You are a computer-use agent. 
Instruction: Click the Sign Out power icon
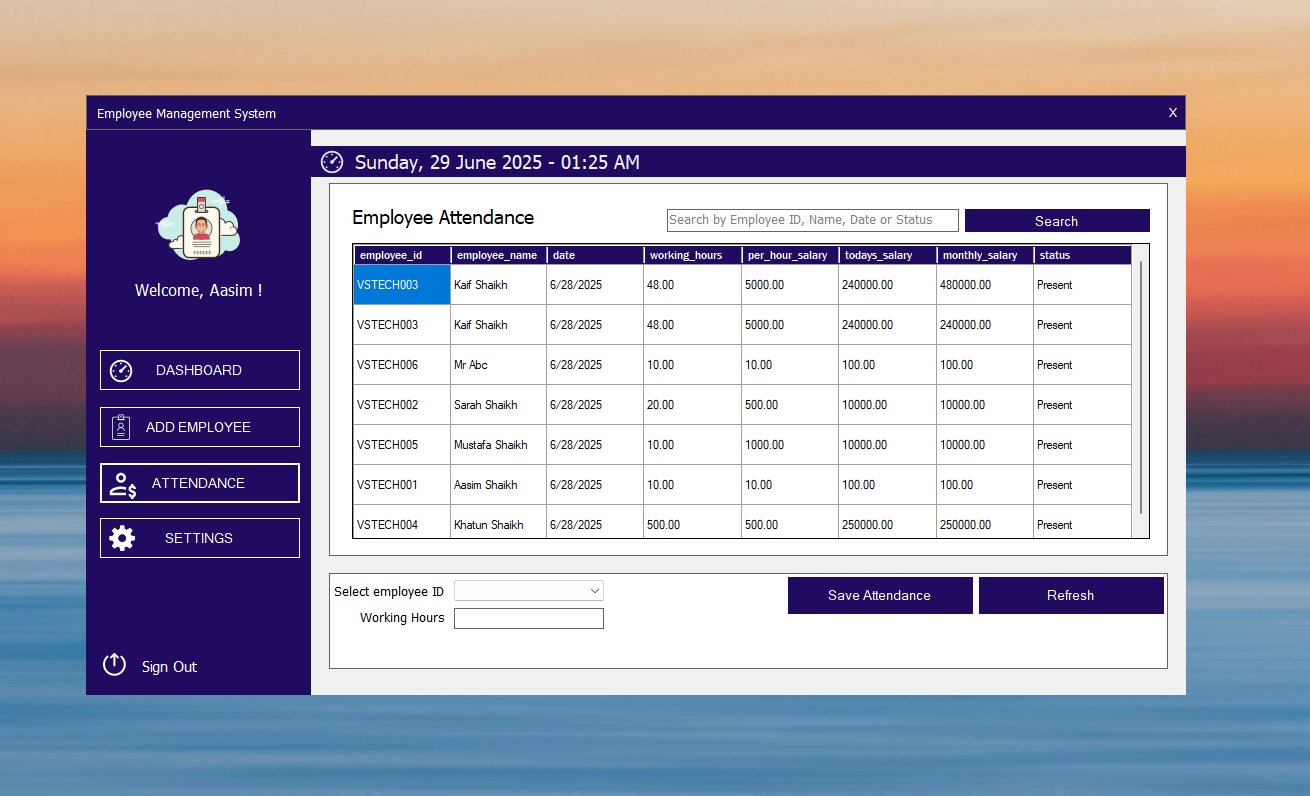point(115,664)
